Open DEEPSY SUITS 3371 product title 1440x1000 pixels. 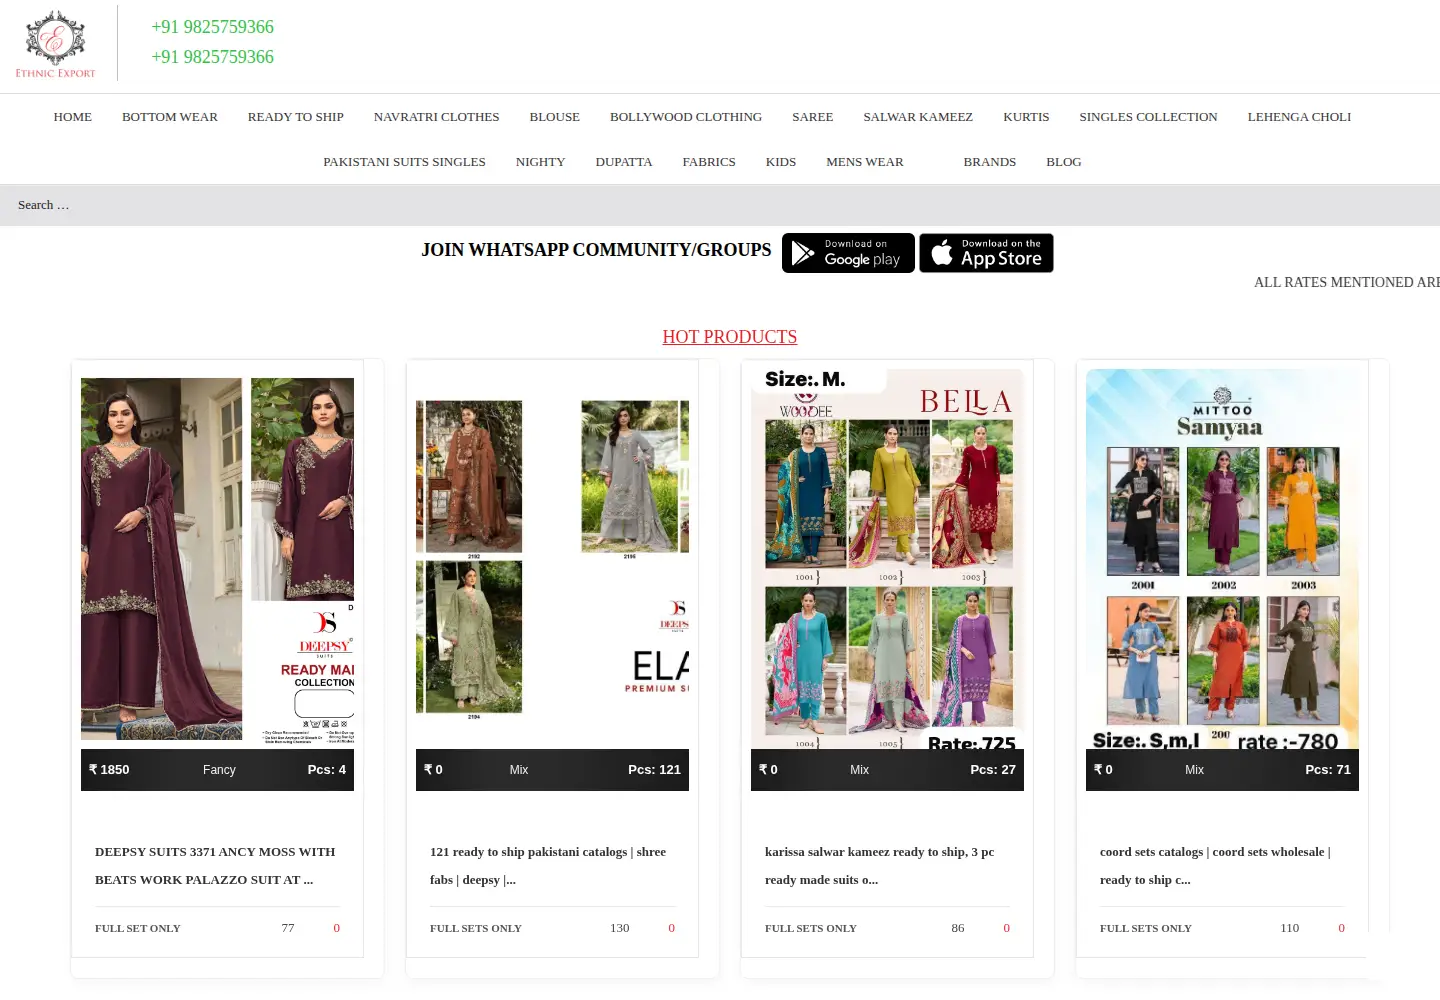tap(216, 866)
